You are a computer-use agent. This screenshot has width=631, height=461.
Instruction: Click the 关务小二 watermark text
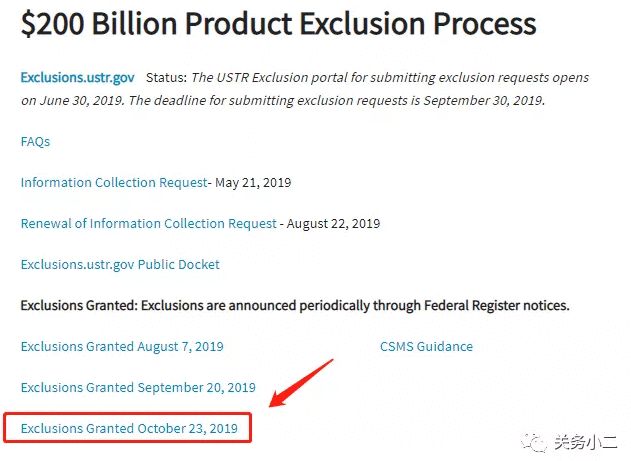(586, 442)
